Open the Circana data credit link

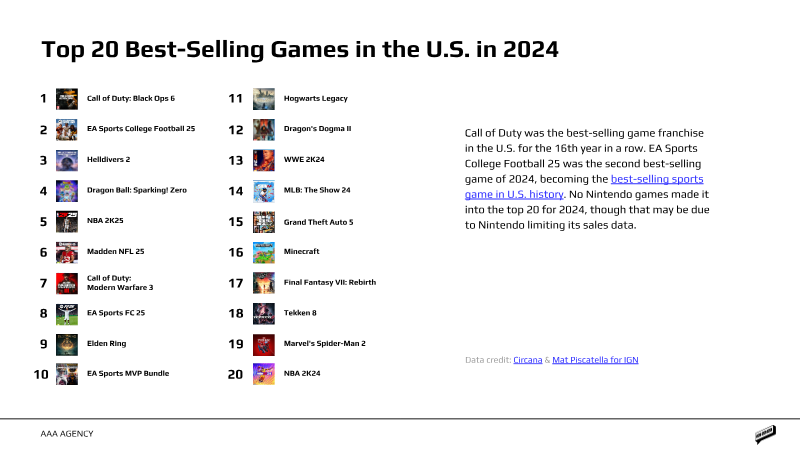(526, 359)
